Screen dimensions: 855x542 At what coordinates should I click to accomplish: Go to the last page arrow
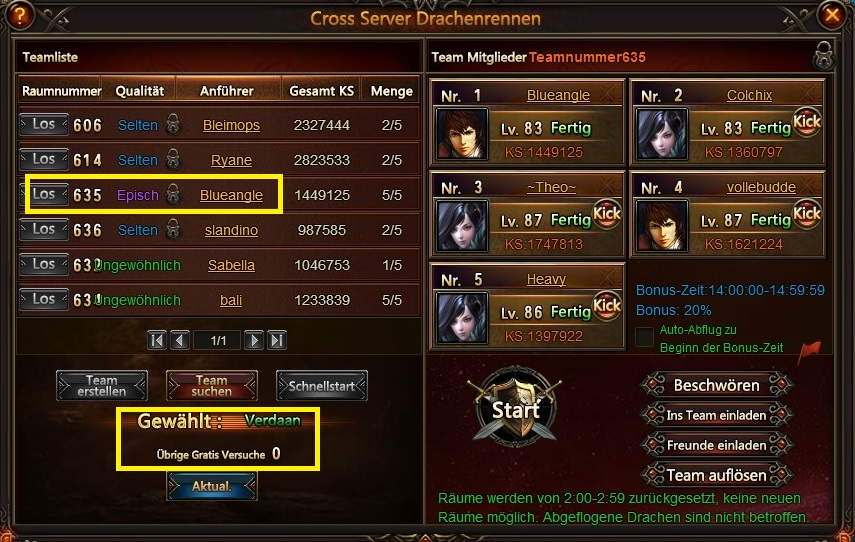pyautogui.click(x=277, y=340)
